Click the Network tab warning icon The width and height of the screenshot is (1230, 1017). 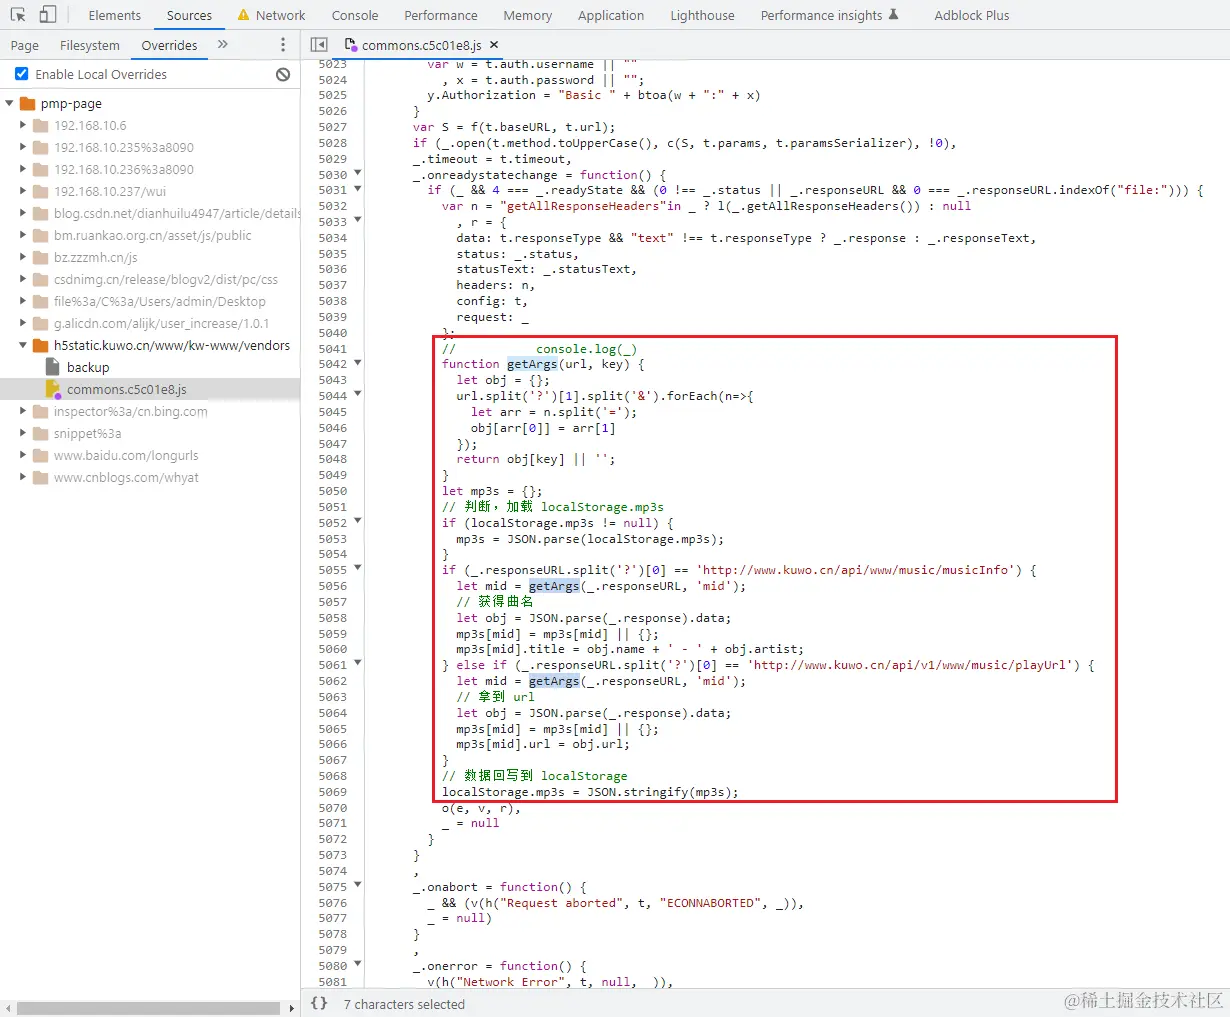tap(244, 15)
